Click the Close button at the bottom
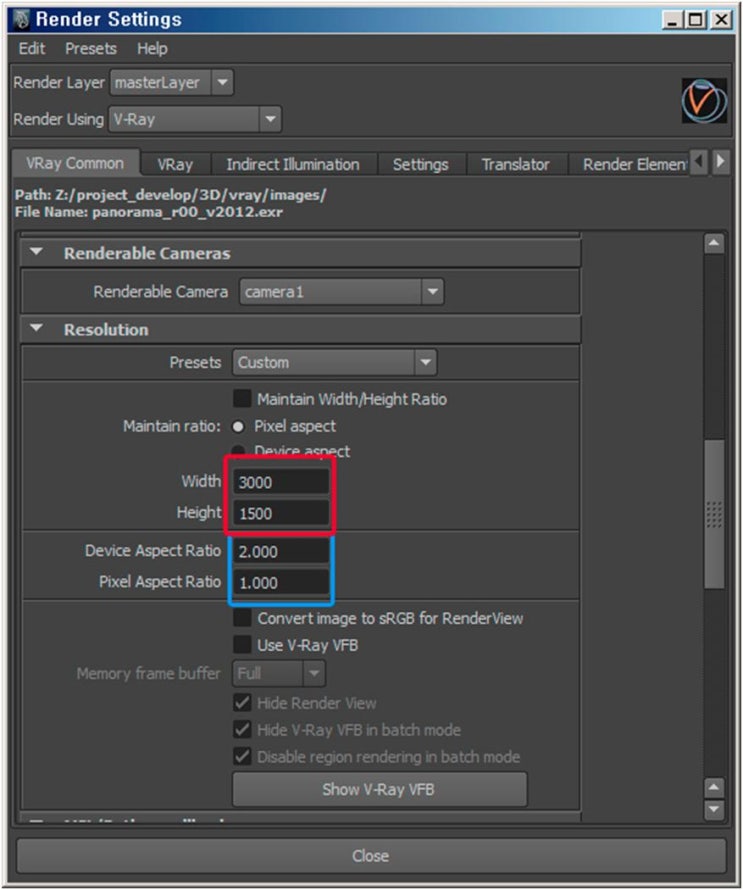This screenshot has height=890, width=743. click(x=371, y=856)
